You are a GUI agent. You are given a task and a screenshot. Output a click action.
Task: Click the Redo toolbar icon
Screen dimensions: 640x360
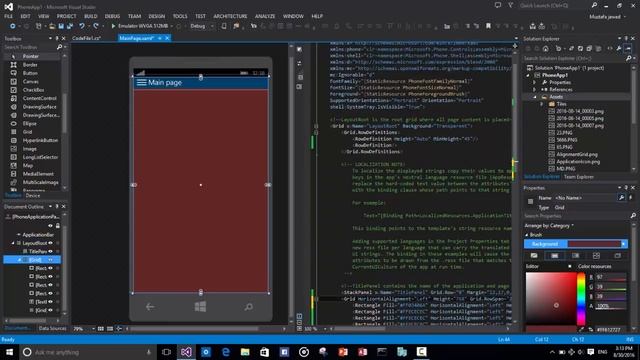pyautogui.click(x=96, y=26)
